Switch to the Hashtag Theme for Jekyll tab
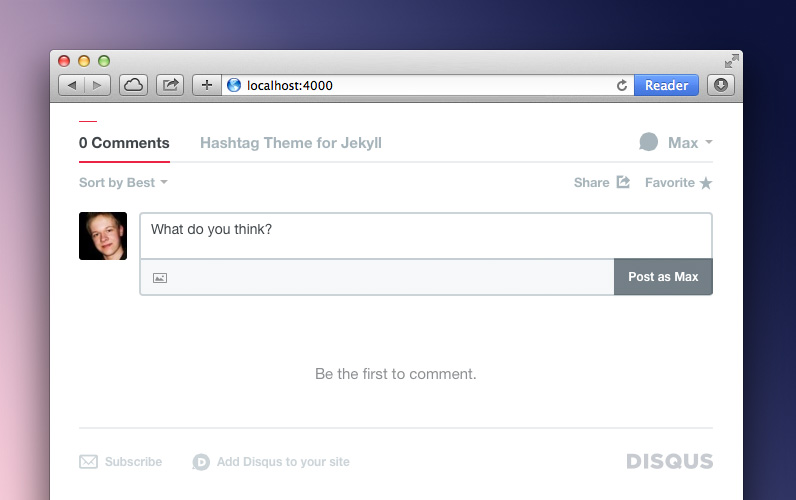The height and width of the screenshot is (500, 796). tap(291, 143)
